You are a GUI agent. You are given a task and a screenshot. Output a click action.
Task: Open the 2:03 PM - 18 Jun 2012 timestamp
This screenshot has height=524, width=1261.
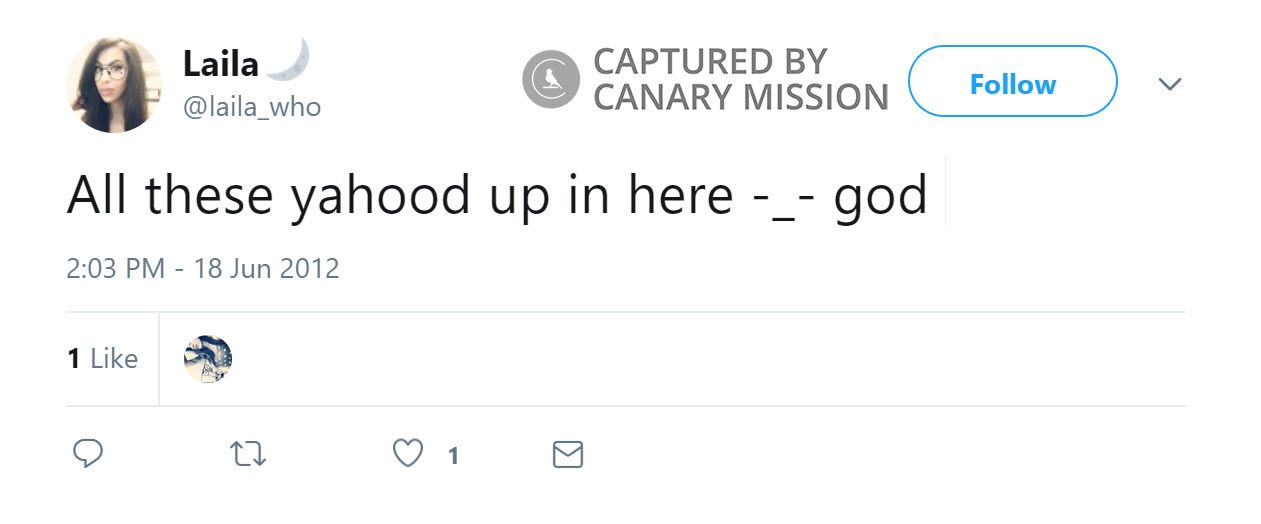point(203,269)
